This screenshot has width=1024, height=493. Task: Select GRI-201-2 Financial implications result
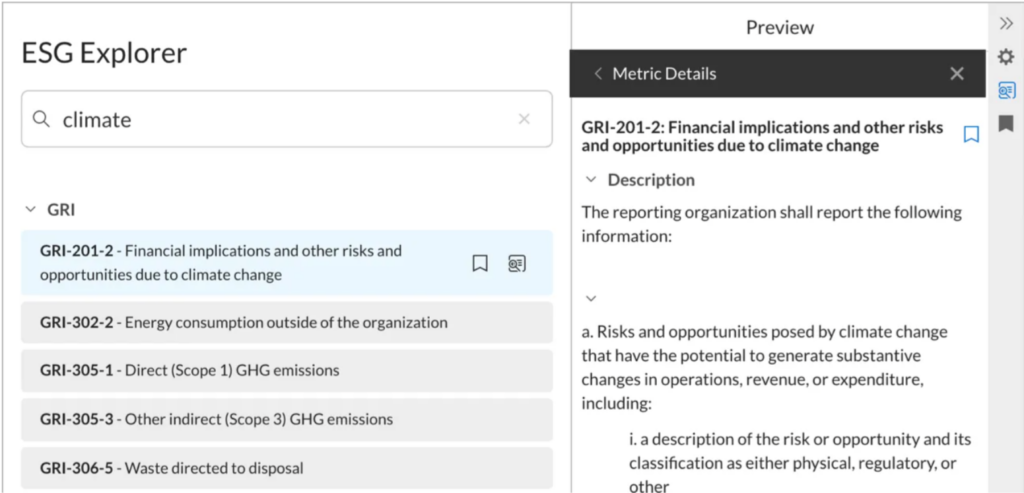(287, 262)
